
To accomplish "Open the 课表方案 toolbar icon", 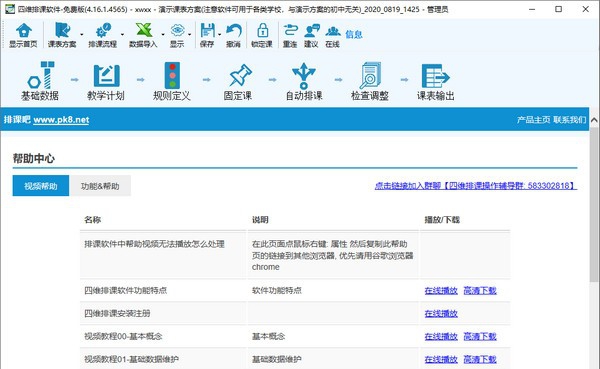I will [62, 30].
